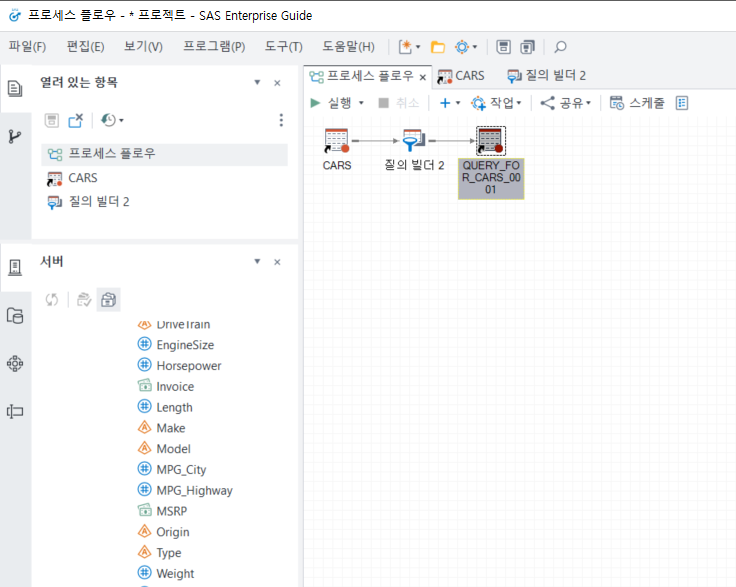The image size is (736, 587).
Task: Expand the recent history dropdown arrow
Action: tap(122, 121)
